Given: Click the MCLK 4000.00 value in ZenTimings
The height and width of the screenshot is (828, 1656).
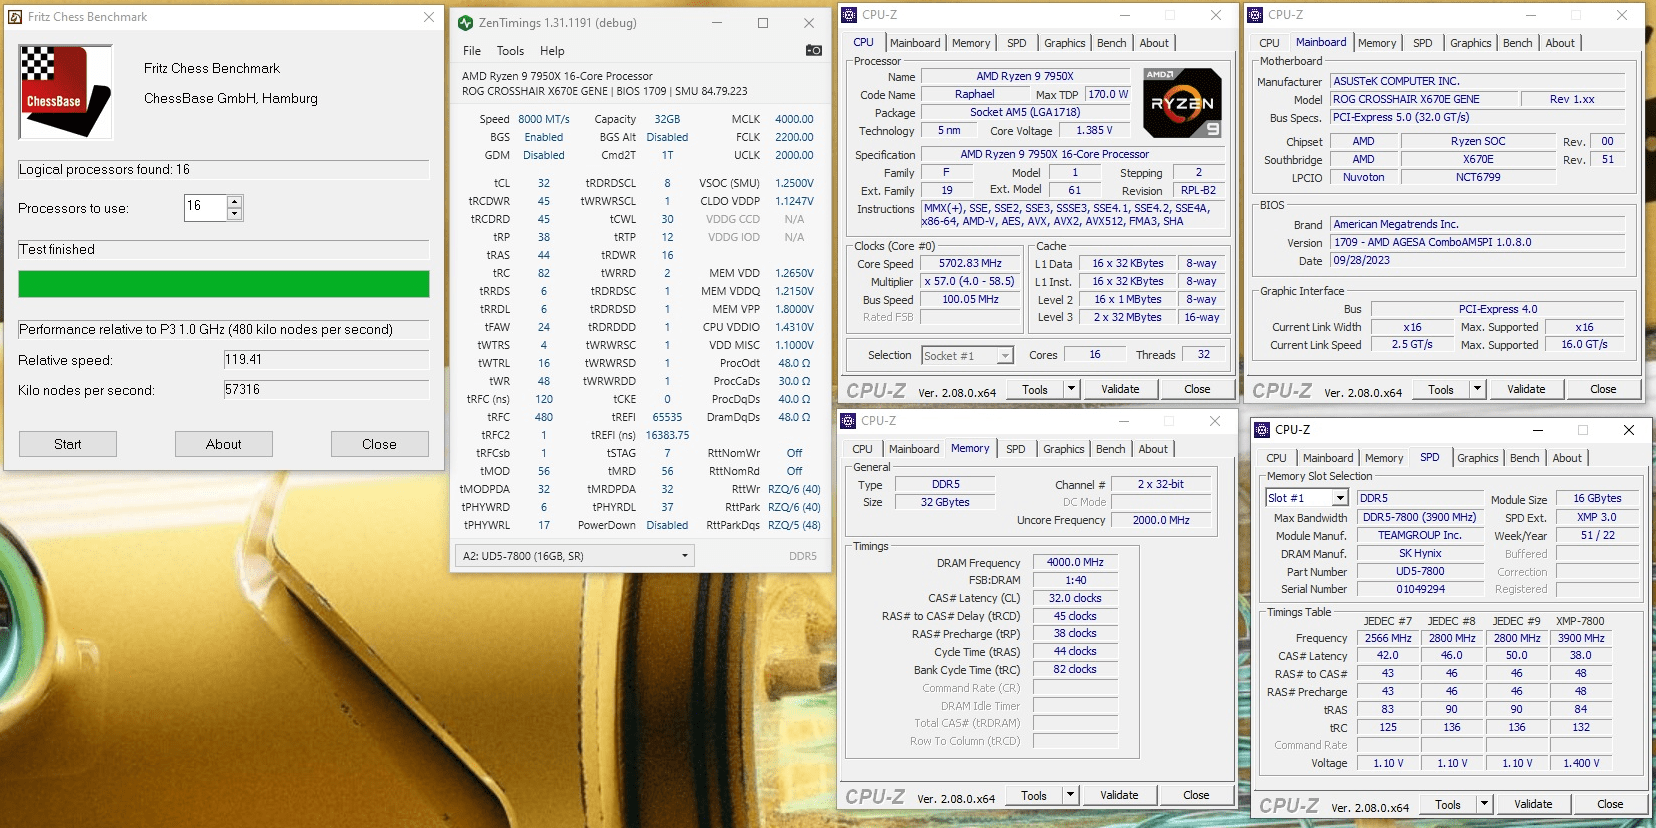Looking at the screenshot, I should point(794,119).
